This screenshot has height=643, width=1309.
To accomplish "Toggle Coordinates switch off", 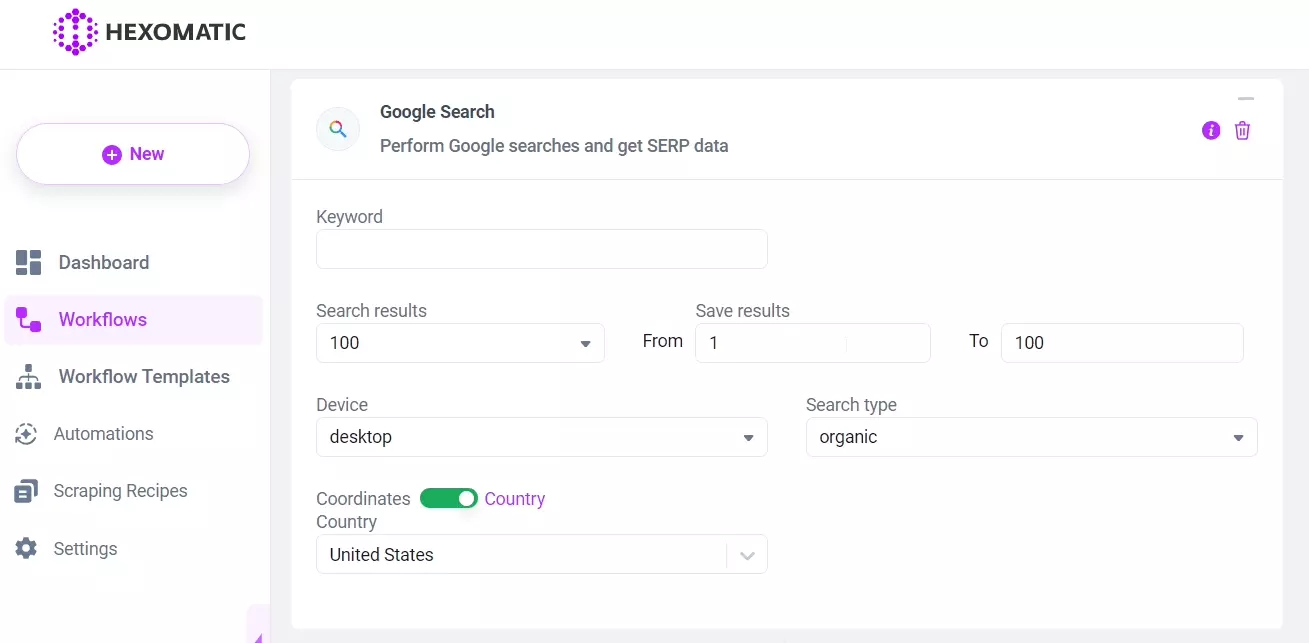I will 449,498.
